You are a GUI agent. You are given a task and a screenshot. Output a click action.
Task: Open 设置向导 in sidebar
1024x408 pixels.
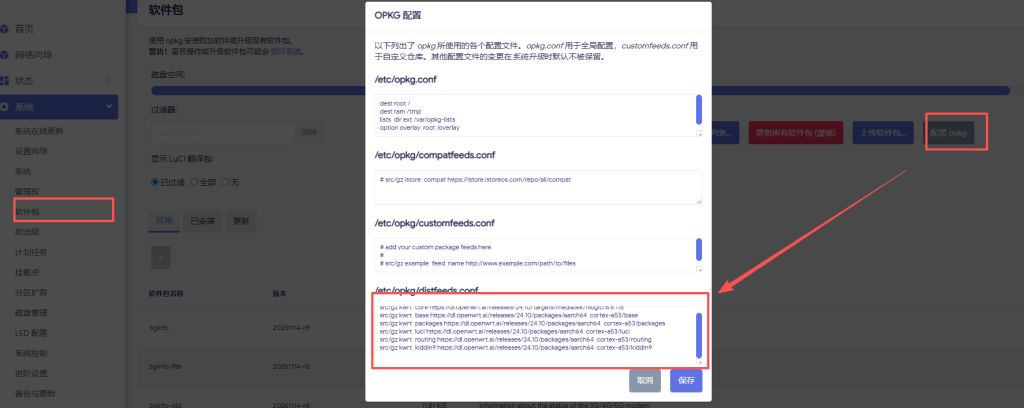click(x=31, y=151)
